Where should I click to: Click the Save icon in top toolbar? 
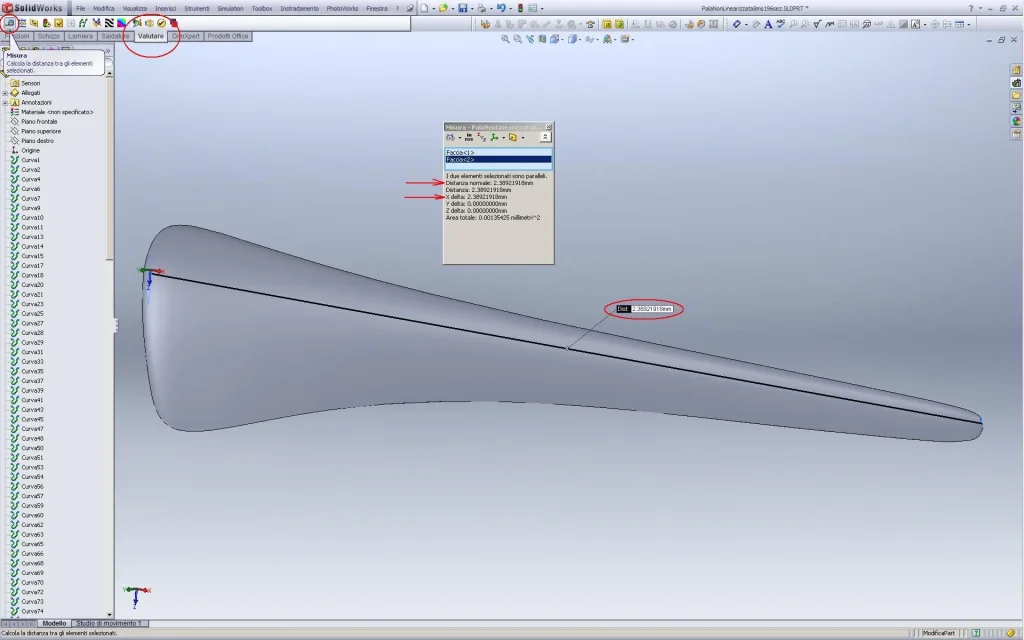tap(463, 8)
